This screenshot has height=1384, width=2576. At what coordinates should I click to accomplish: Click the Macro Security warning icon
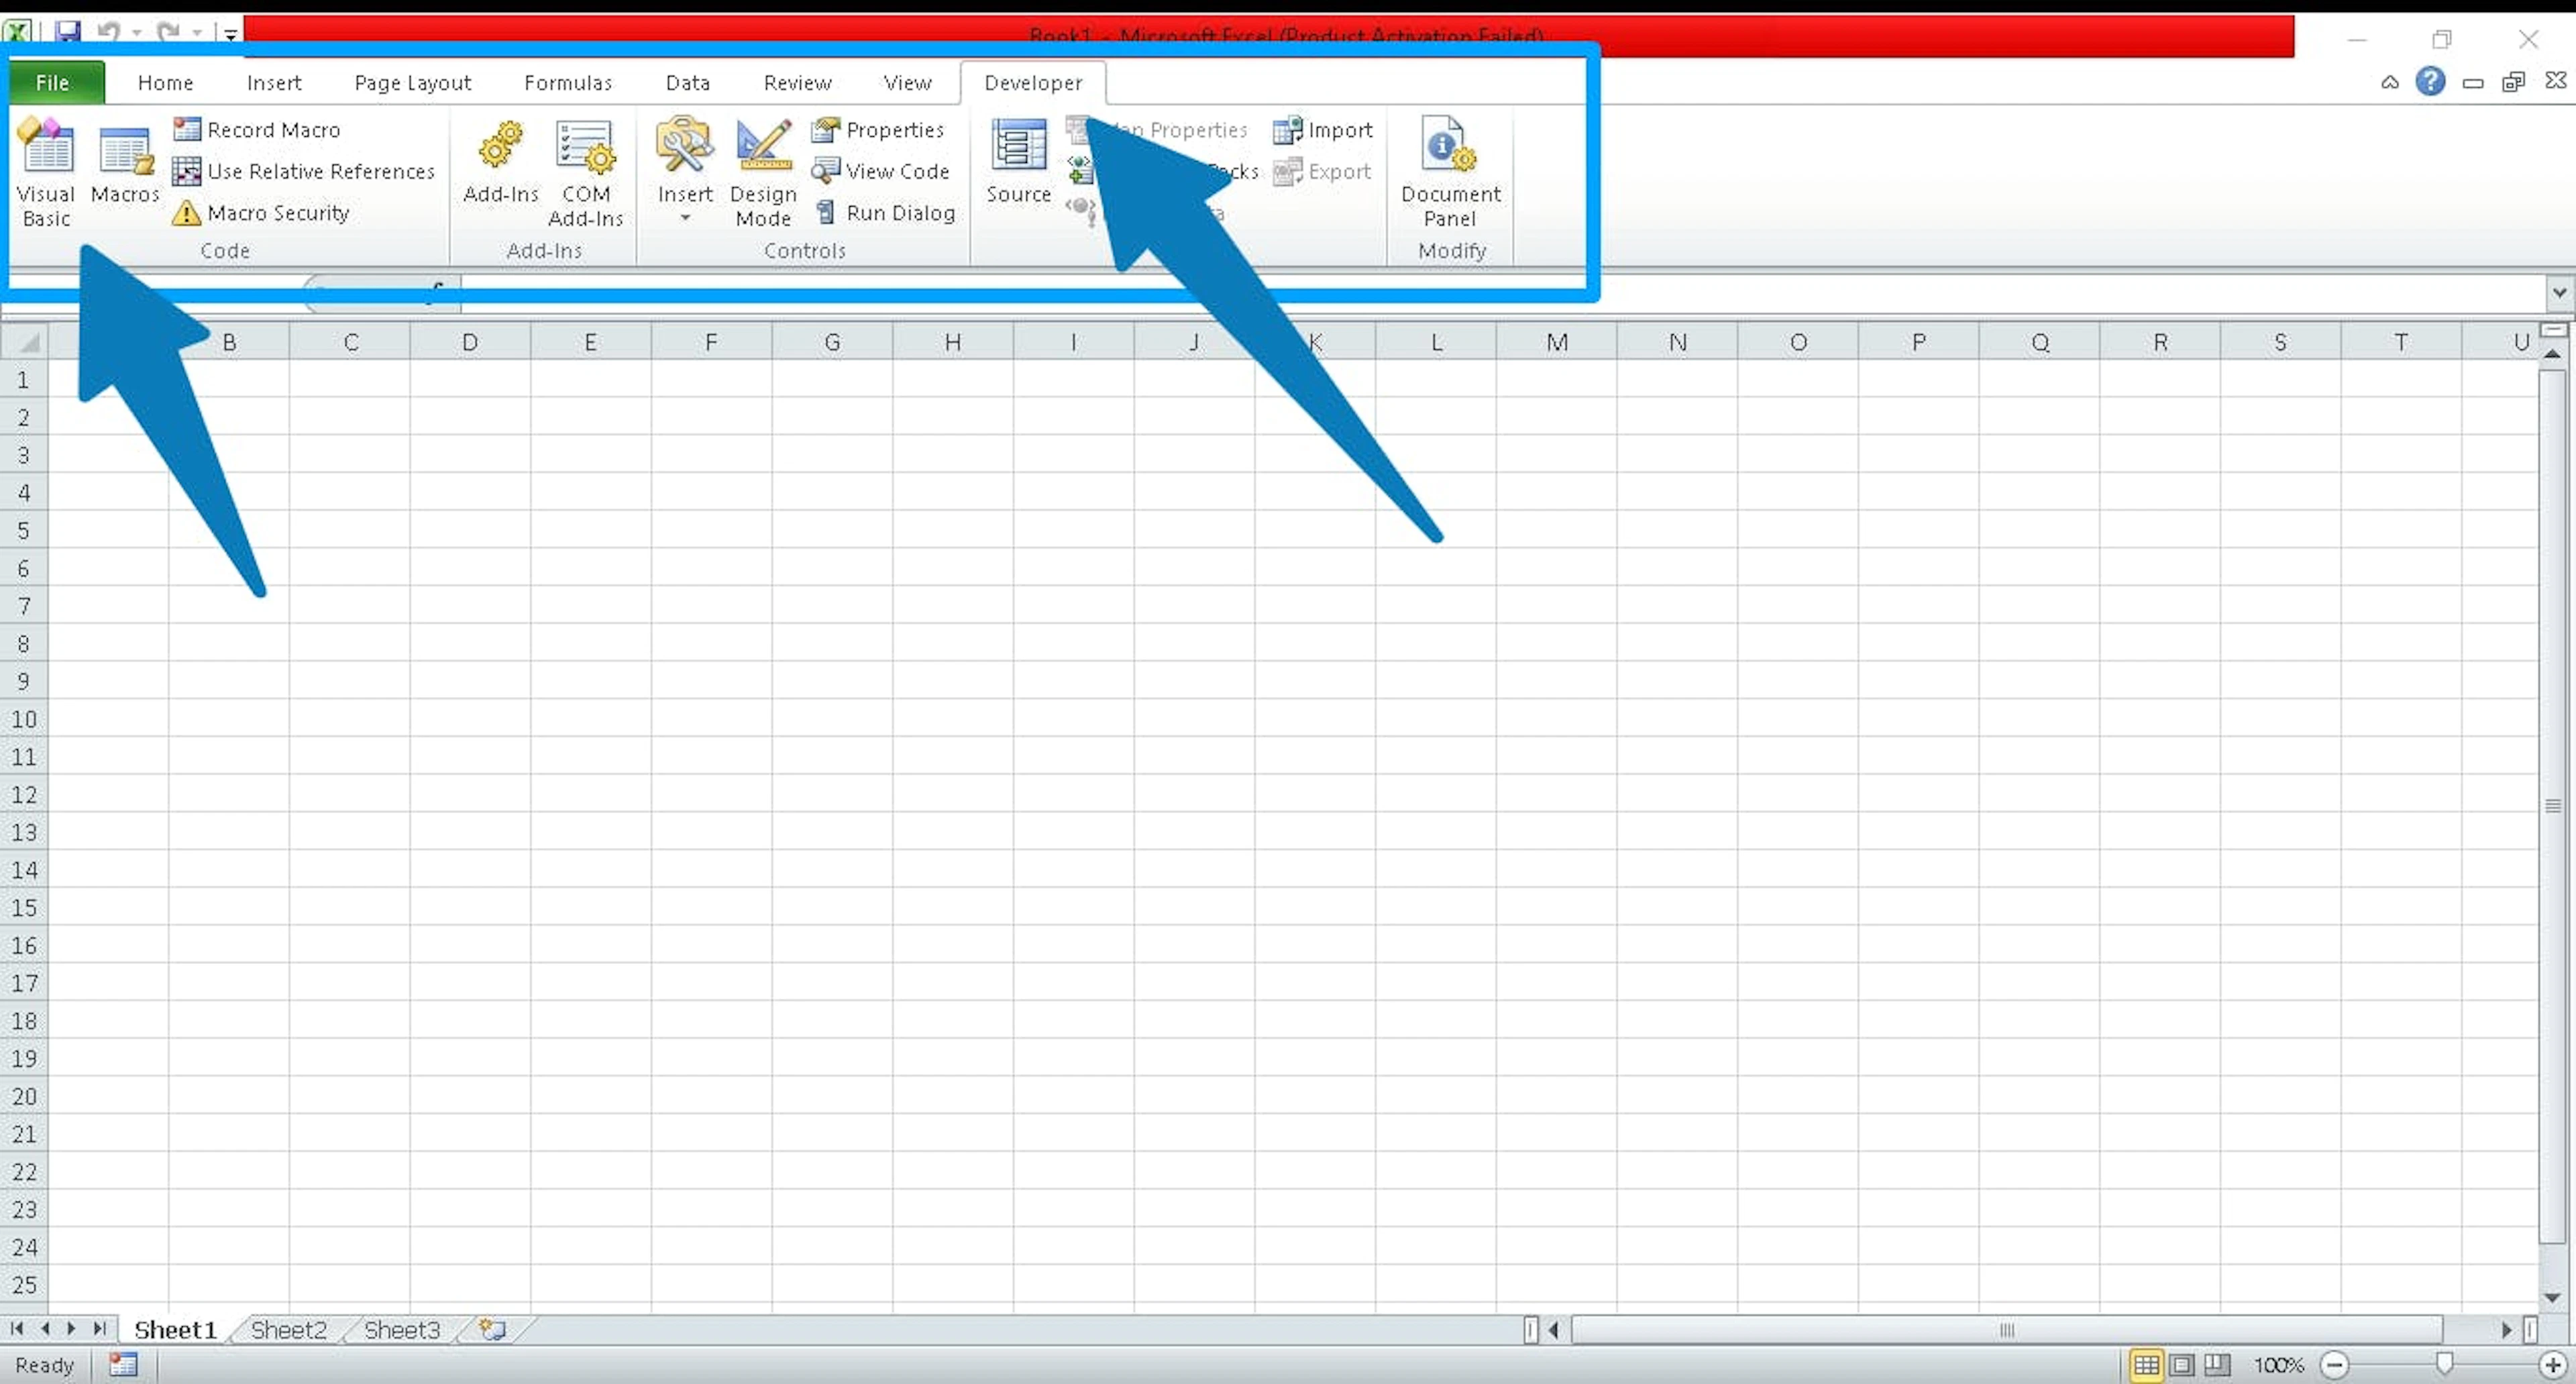186,213
